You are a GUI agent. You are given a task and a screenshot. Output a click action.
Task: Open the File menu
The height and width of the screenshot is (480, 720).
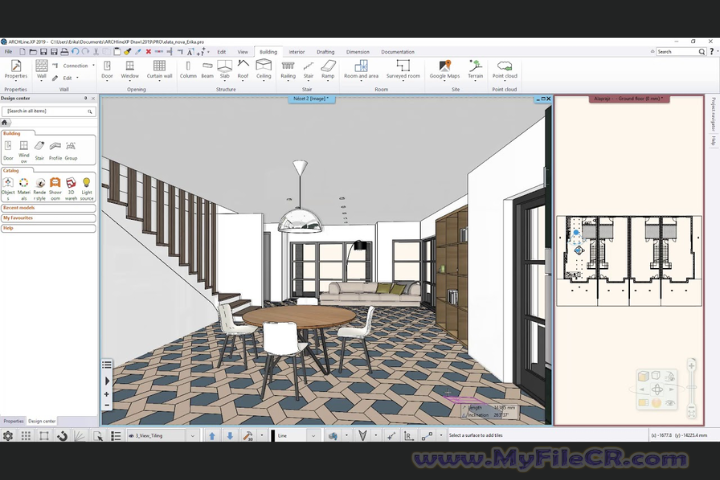pyautogui.click(x=8, y=51)
